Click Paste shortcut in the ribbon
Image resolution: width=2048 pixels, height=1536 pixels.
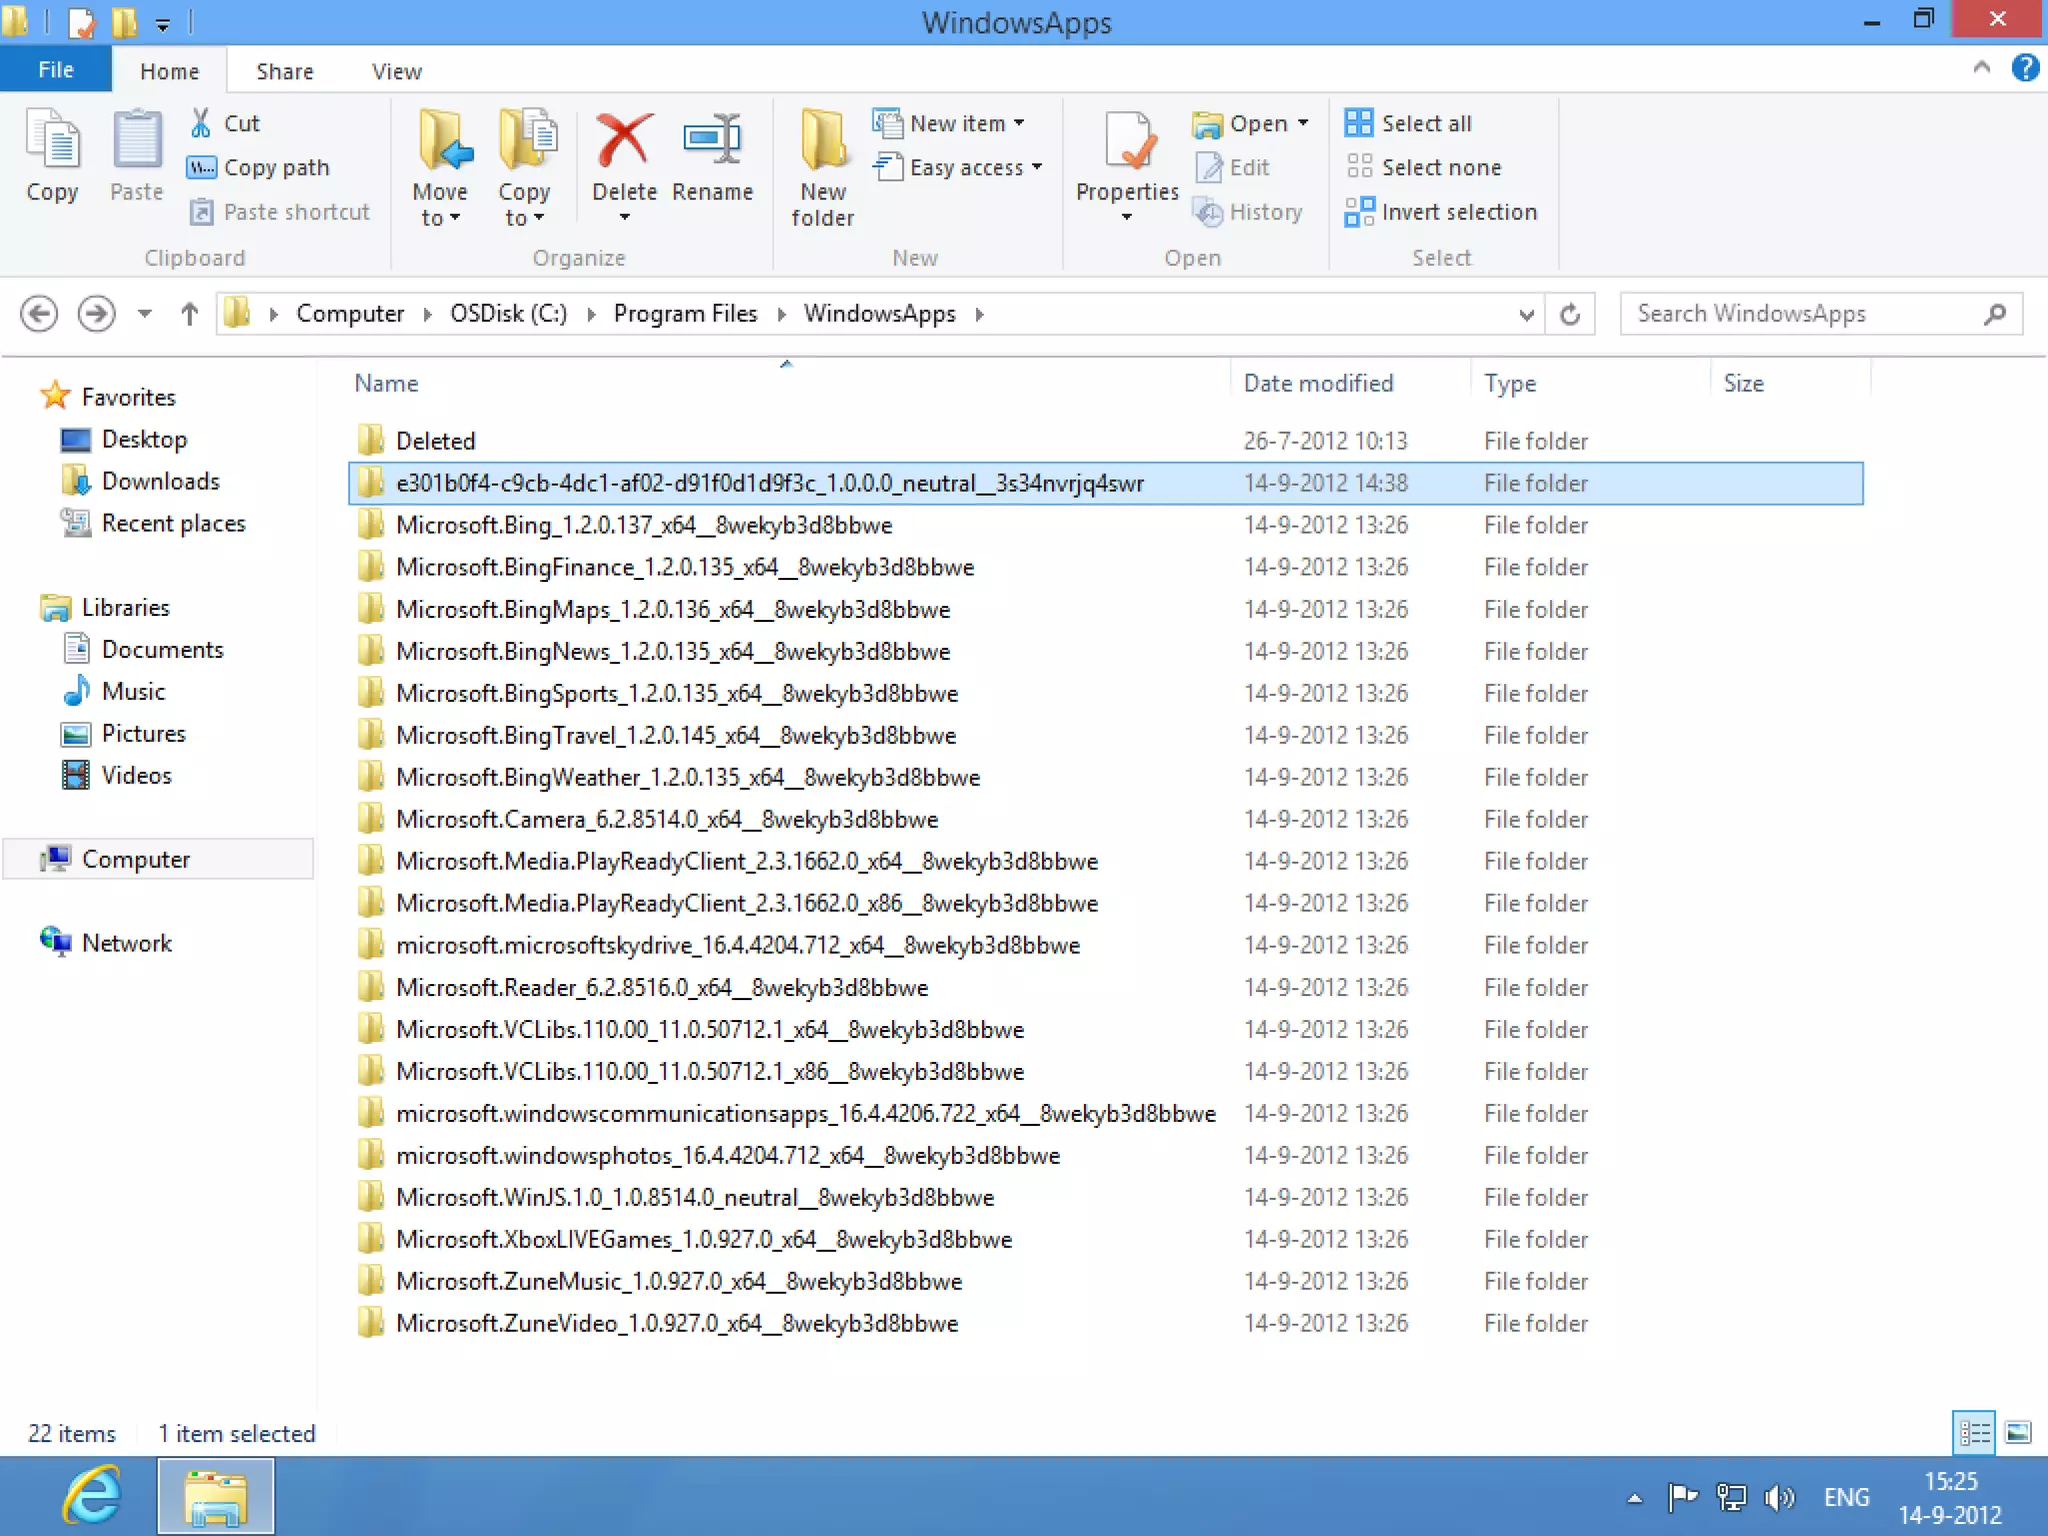[x=280, y=212]
